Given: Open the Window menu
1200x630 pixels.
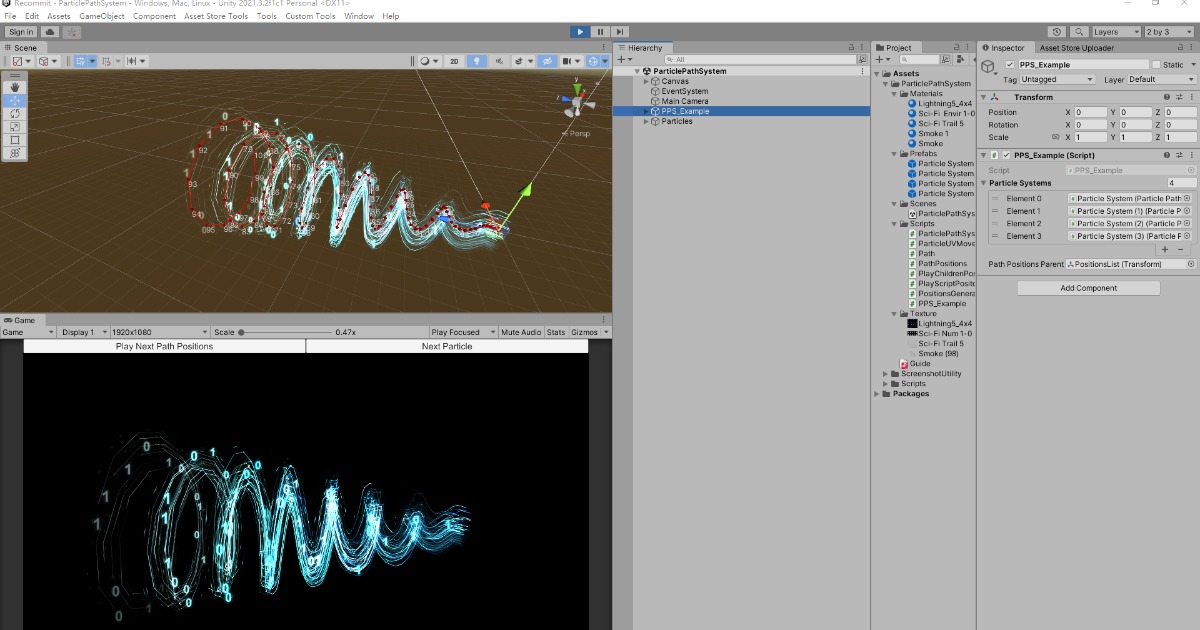Looking at the screenshot, I should (358, 16).
